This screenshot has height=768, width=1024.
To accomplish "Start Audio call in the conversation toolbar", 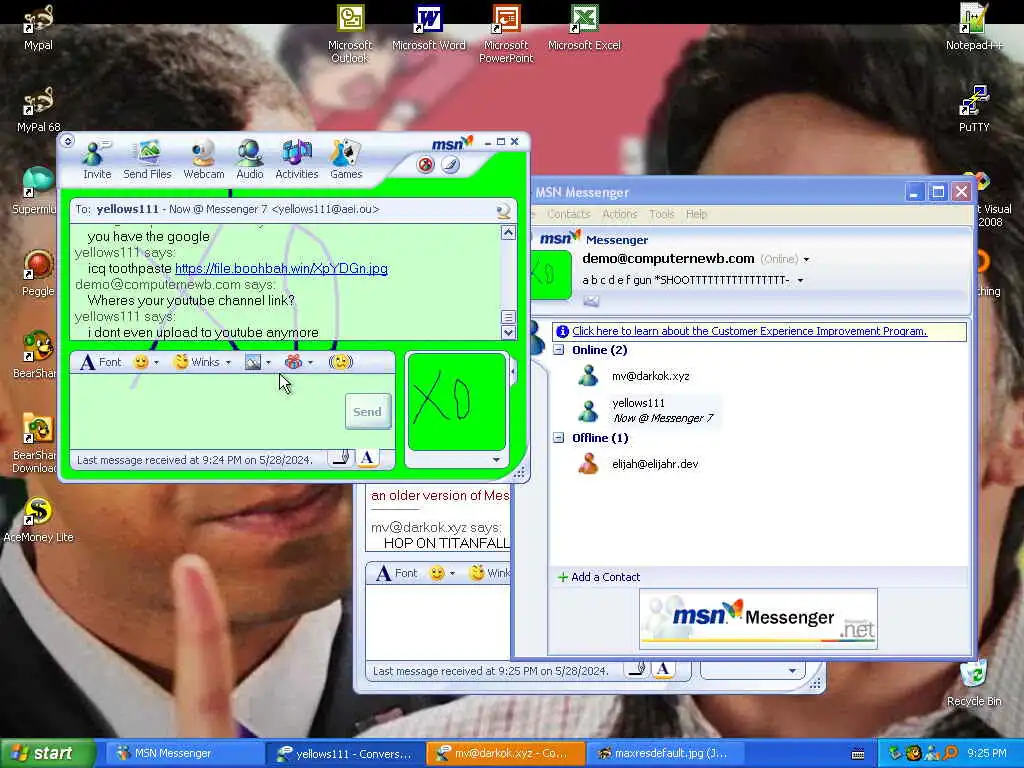I will 249,159.
